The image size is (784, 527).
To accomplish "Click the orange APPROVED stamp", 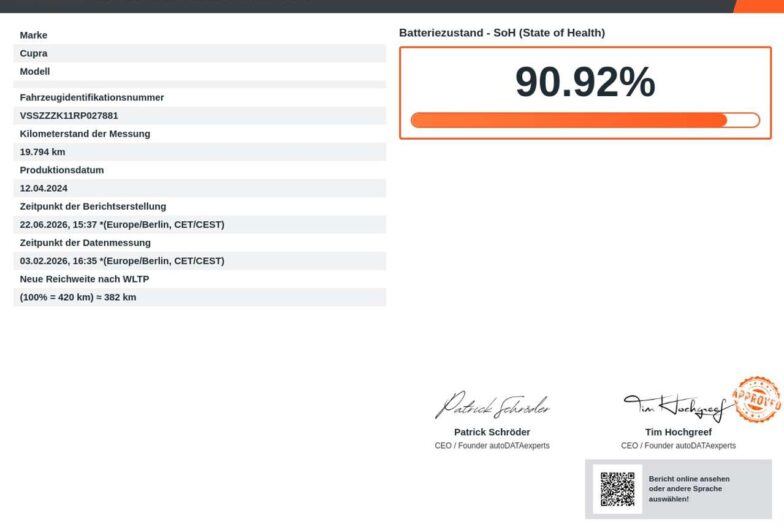I will (757, 400).
